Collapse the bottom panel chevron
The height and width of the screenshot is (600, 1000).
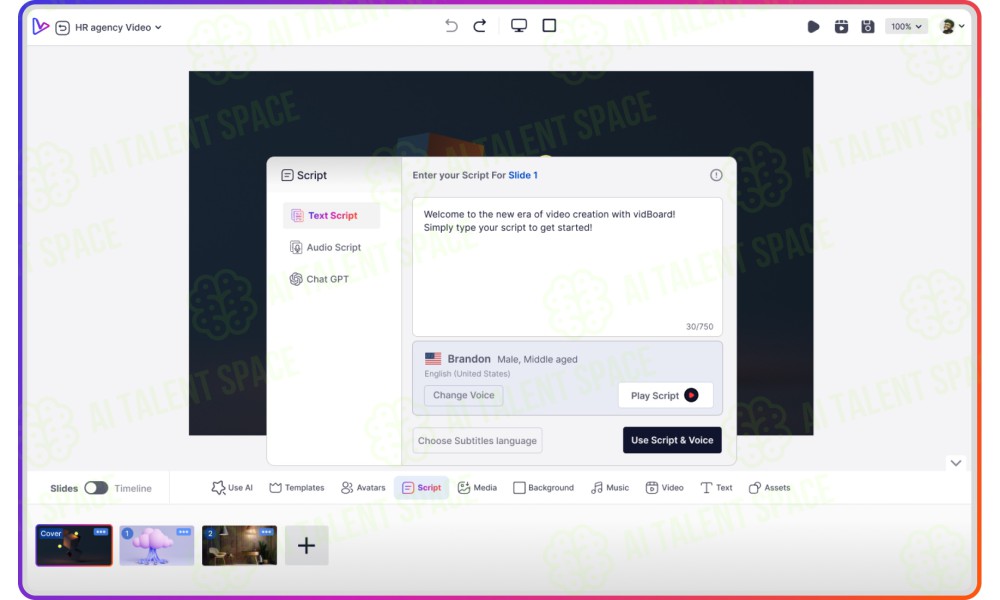pyautogui.click(x=955, y=463)
